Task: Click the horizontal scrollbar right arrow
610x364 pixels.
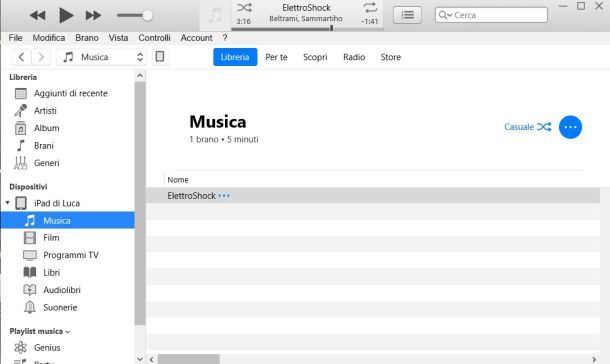Action: (594, 359)
